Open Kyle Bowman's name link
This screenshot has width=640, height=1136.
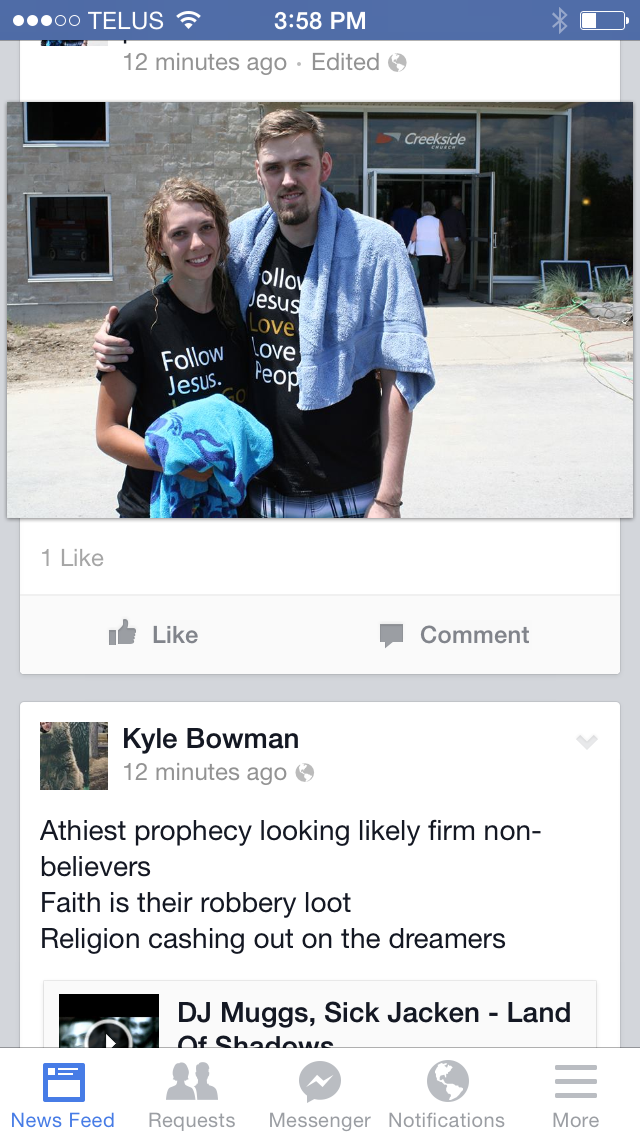(211, 739)
